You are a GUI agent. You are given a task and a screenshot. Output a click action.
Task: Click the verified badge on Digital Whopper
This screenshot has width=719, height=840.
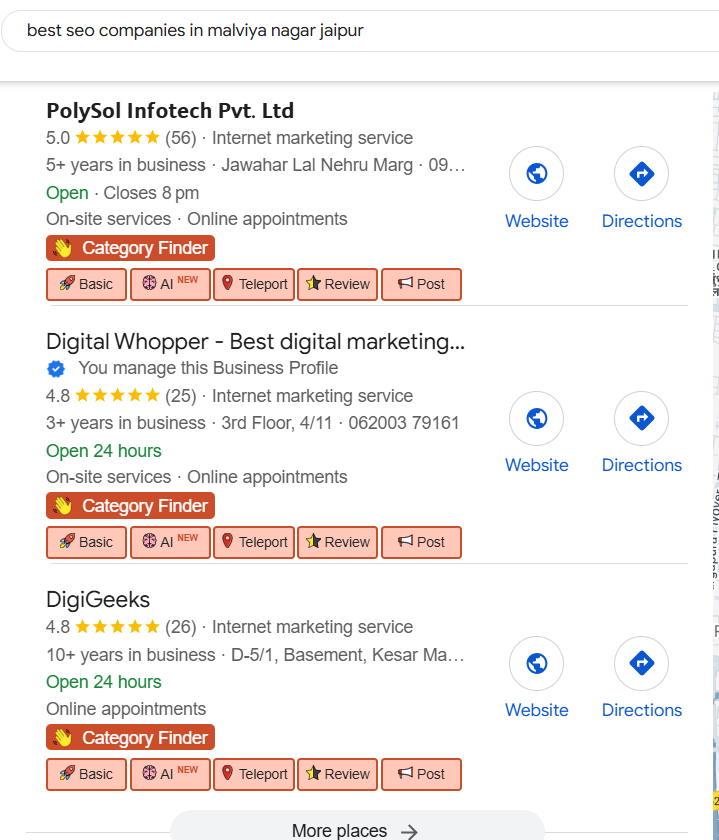coord(56,368)
